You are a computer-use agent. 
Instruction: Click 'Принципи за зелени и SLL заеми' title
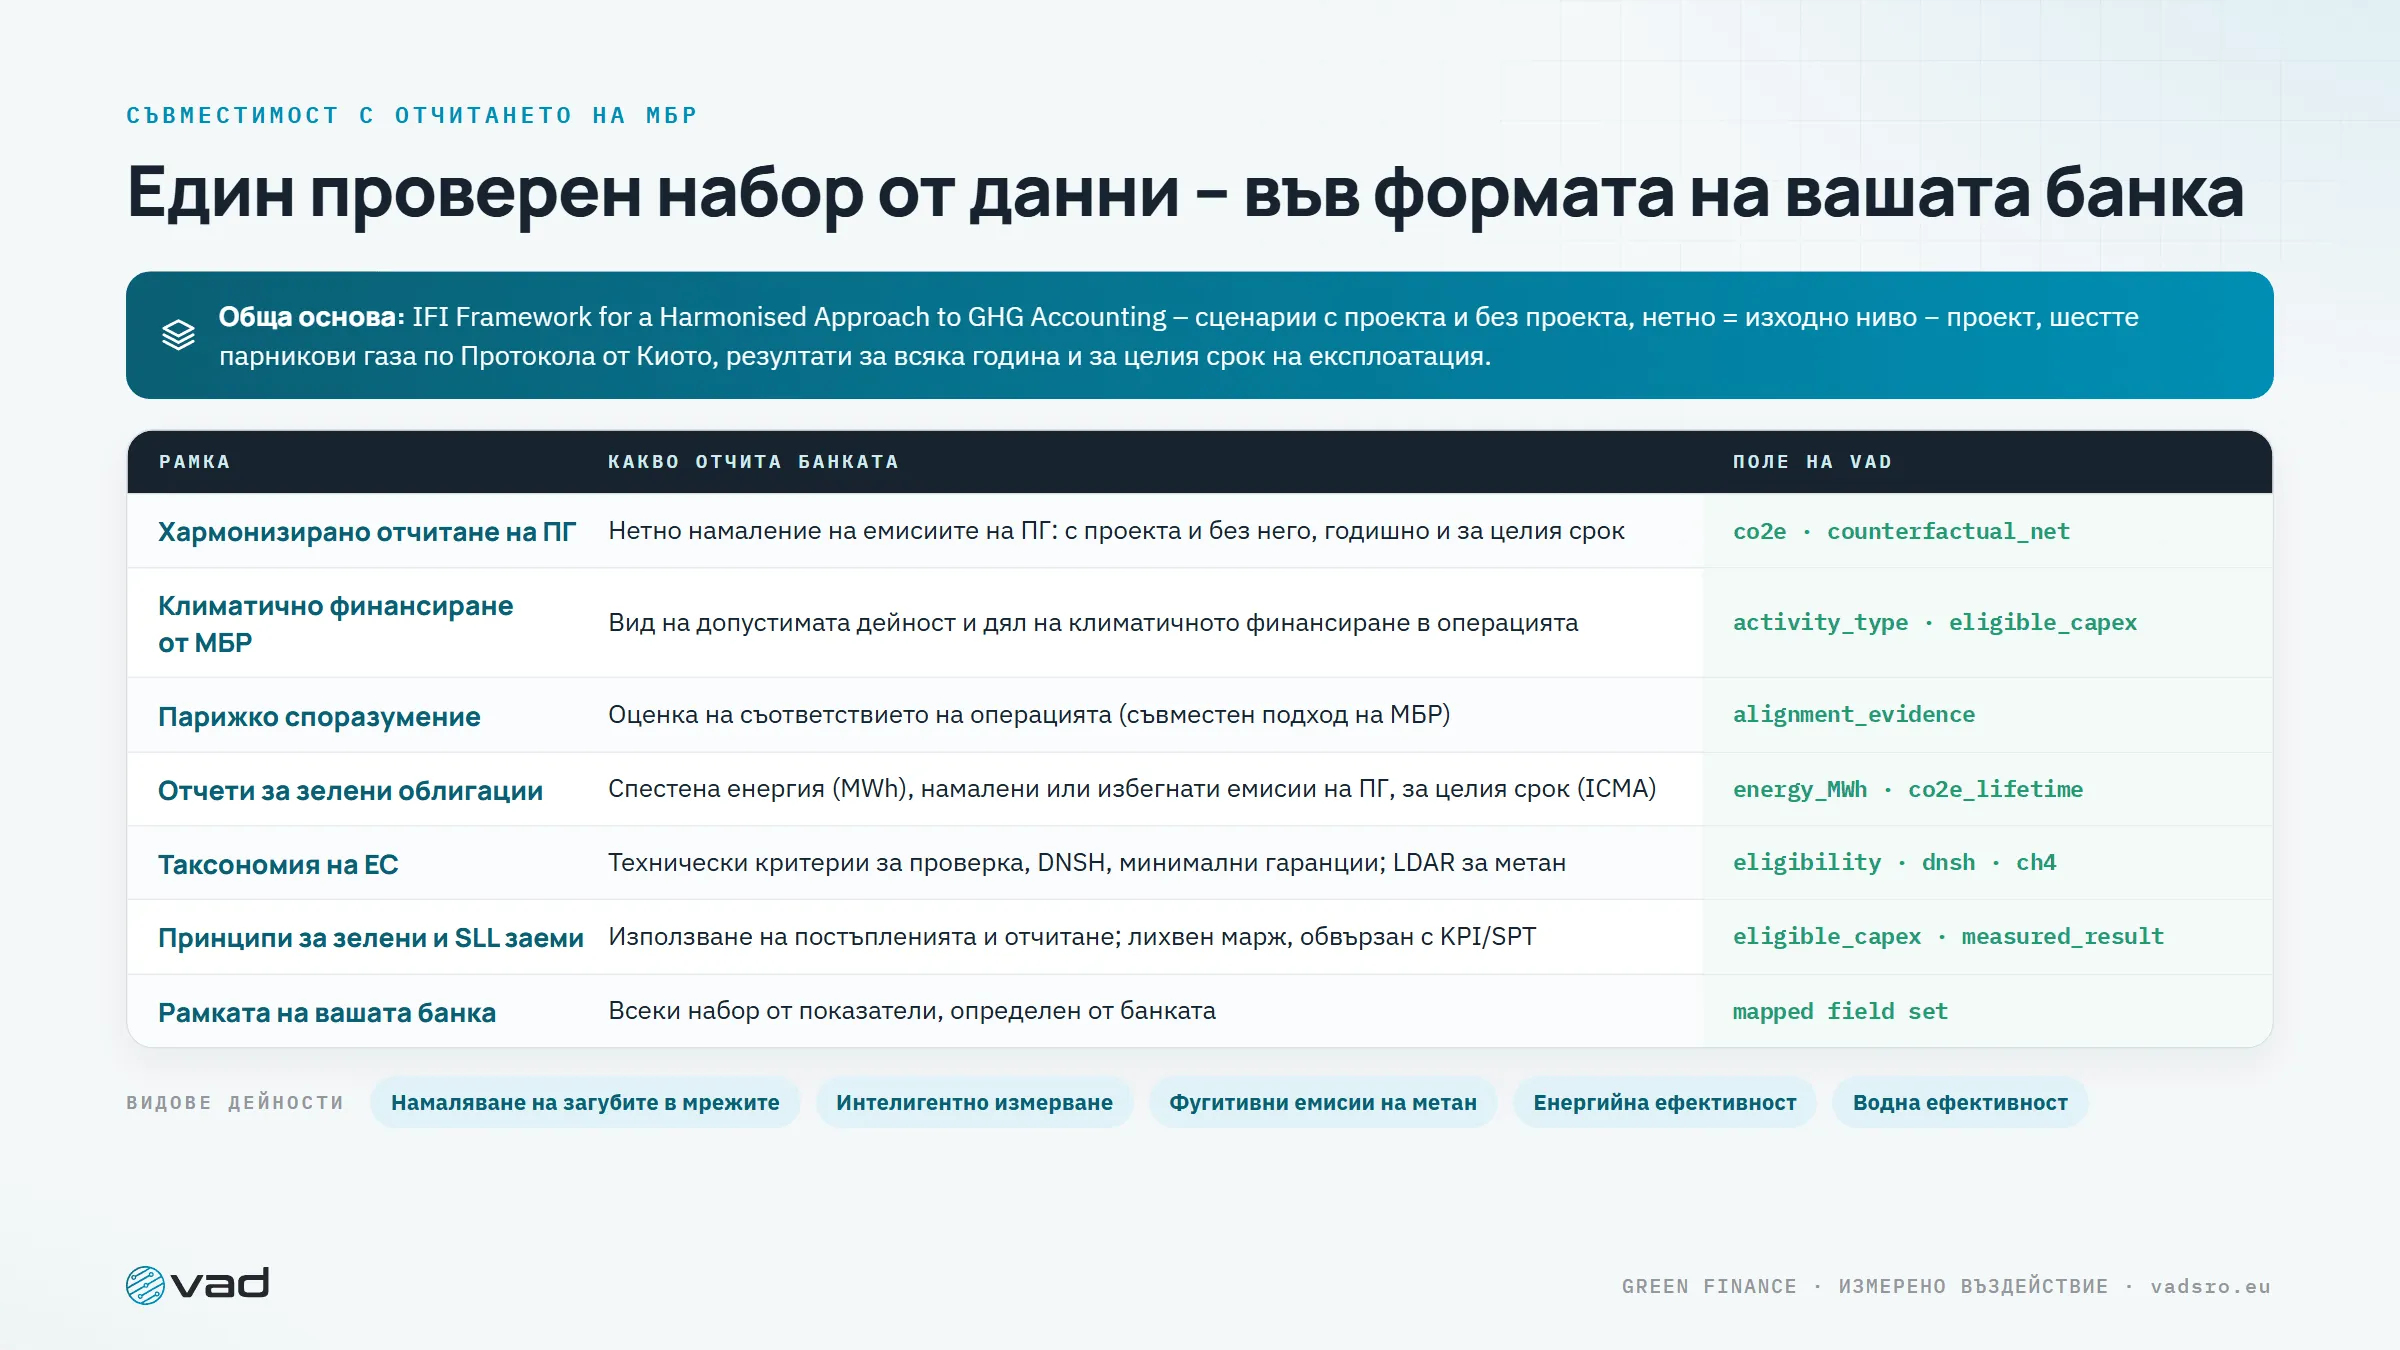point(371,938)
